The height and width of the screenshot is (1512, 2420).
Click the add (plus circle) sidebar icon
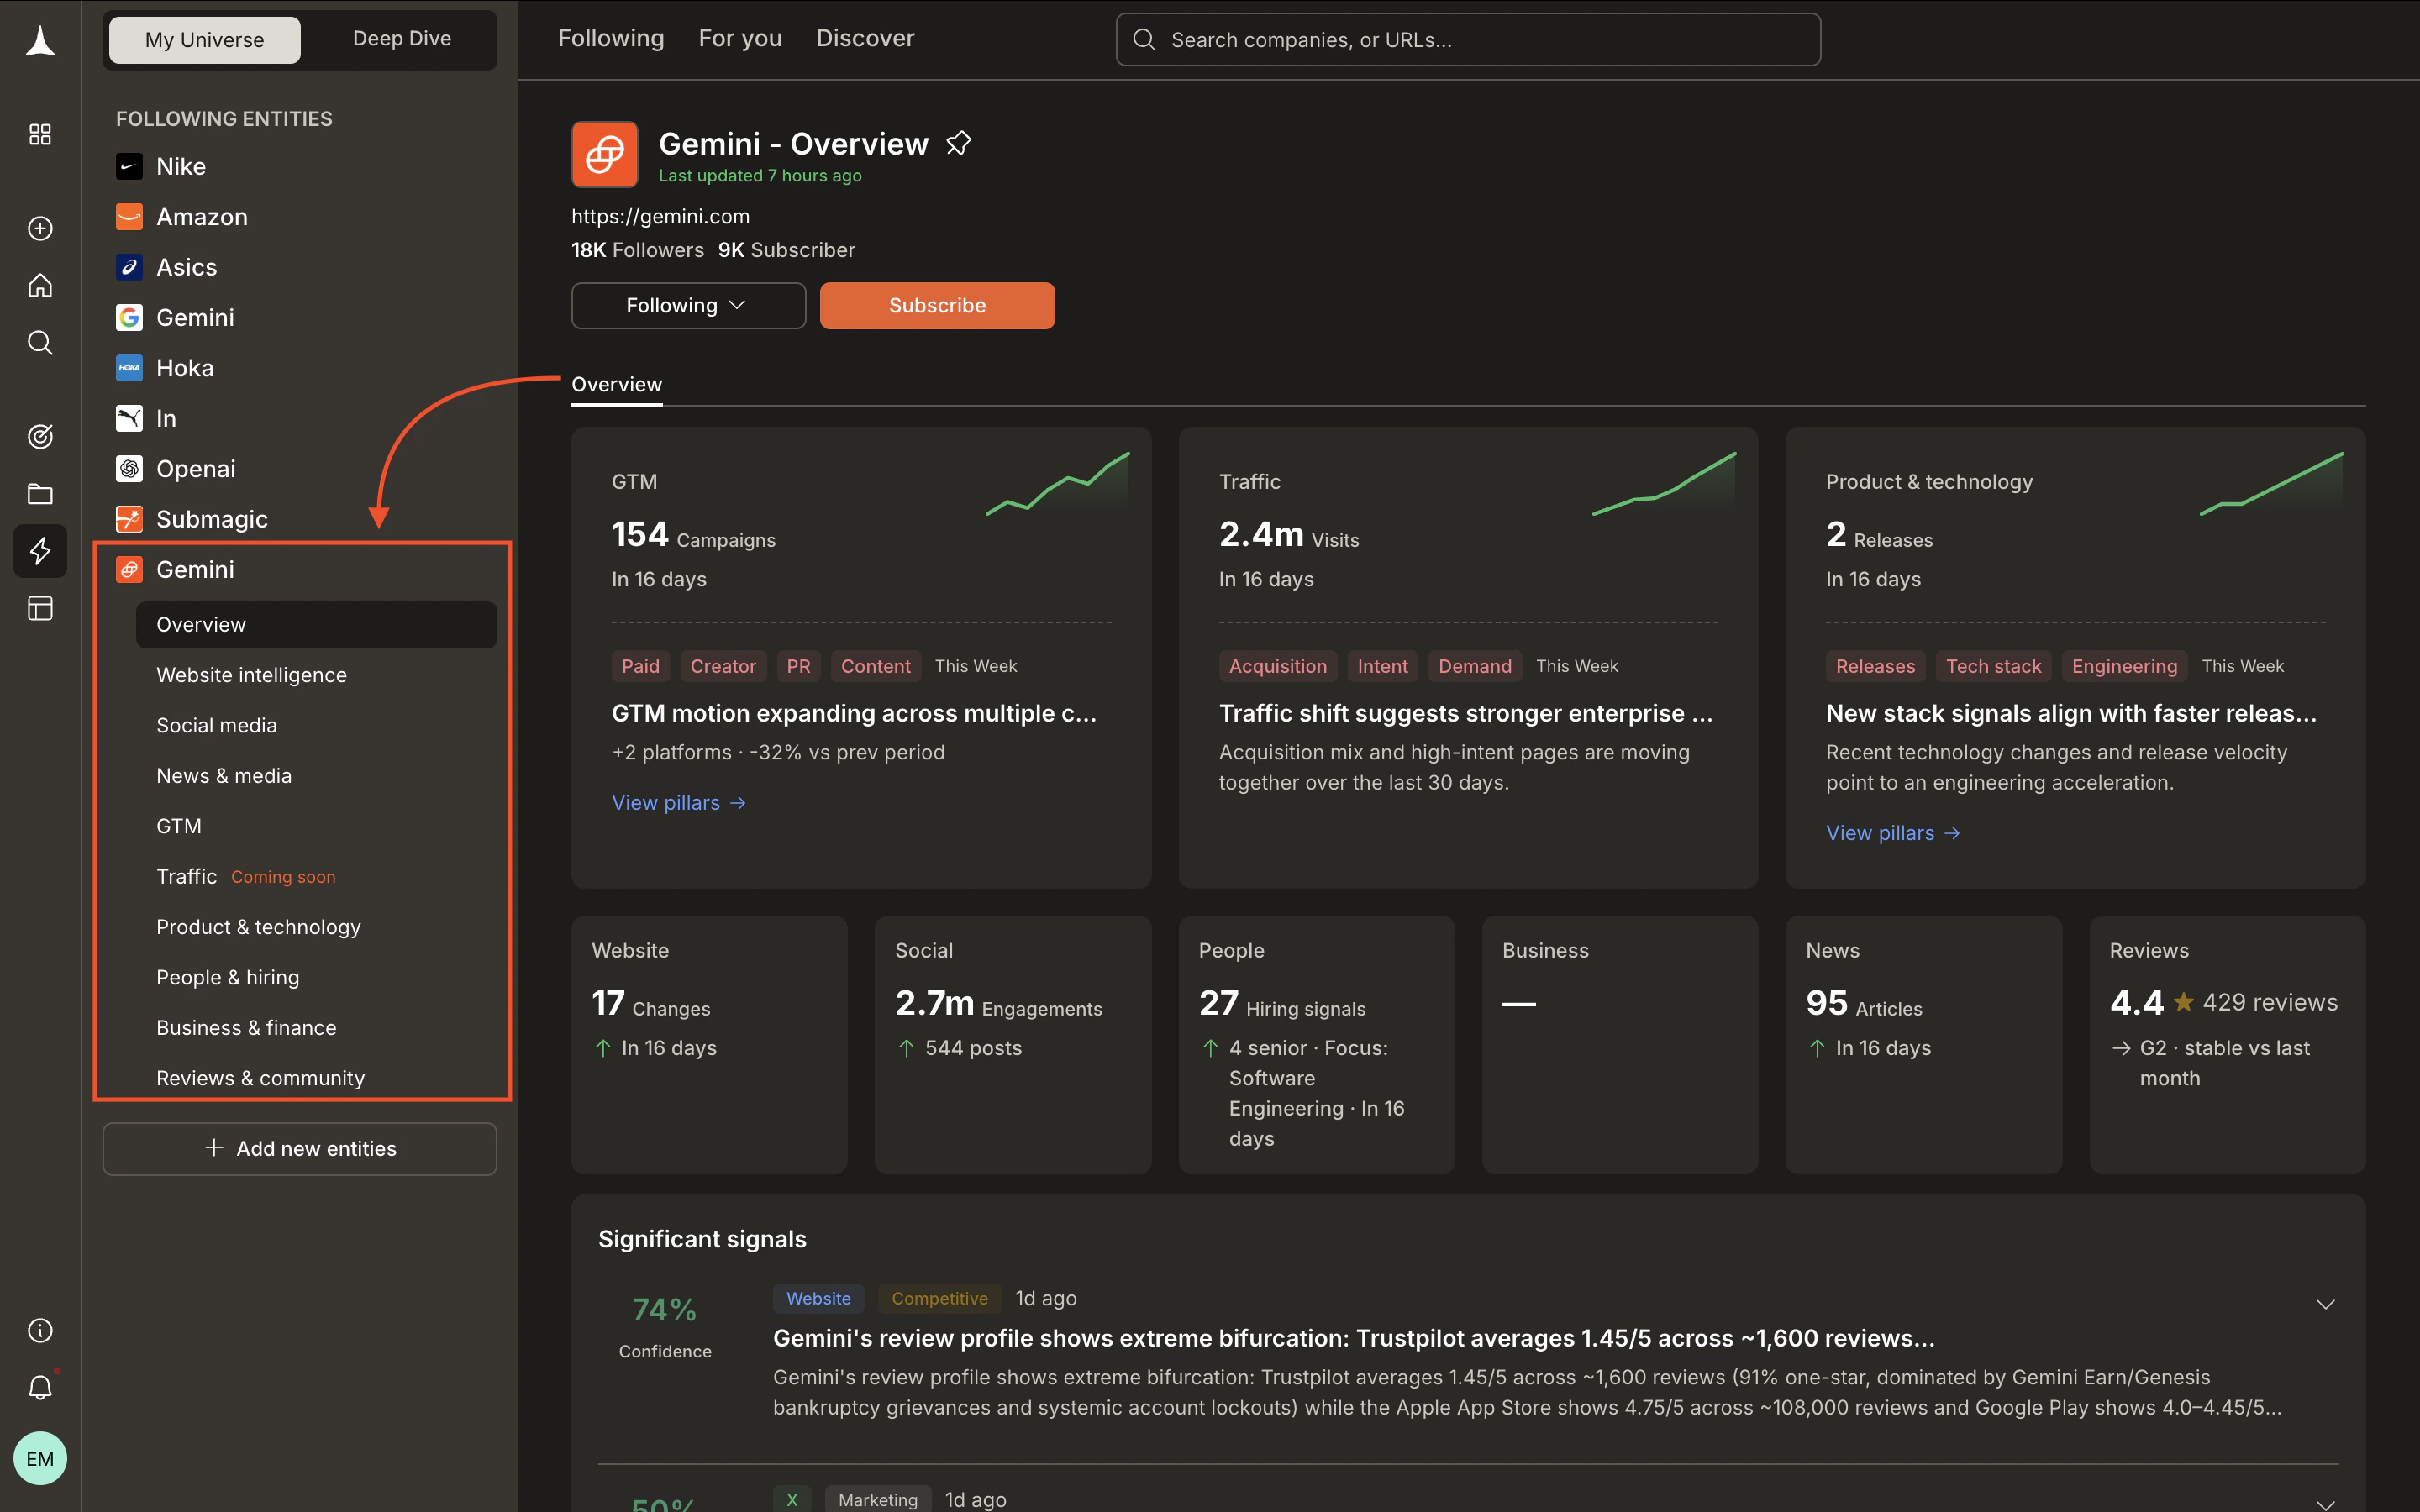(40, 228)
